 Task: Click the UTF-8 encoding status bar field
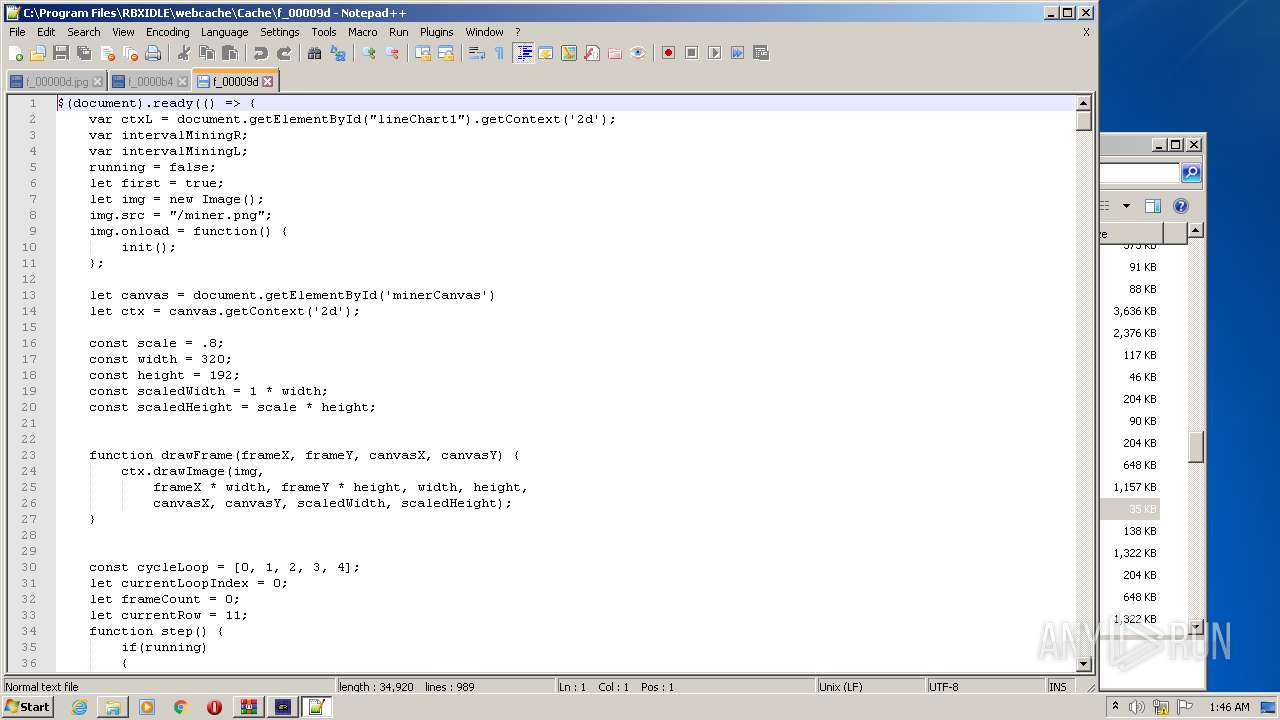(x=985, y=687)
